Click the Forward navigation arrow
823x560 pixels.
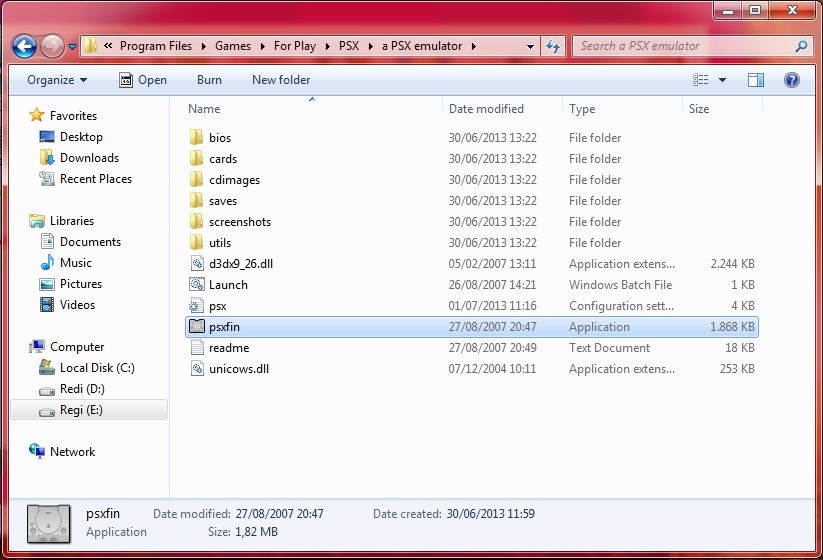coord(52,46)
